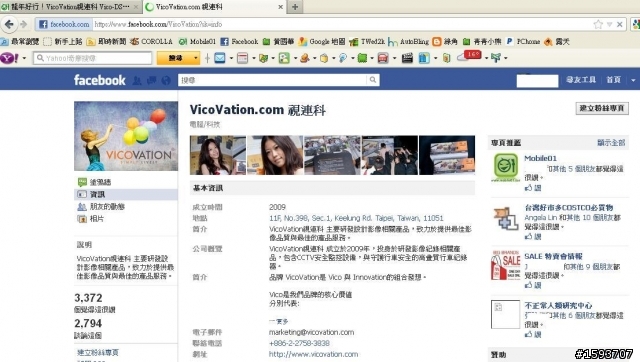Open 不正常人類研究中心 page link
Screen dimensions: 640x362
click(558, 305)
